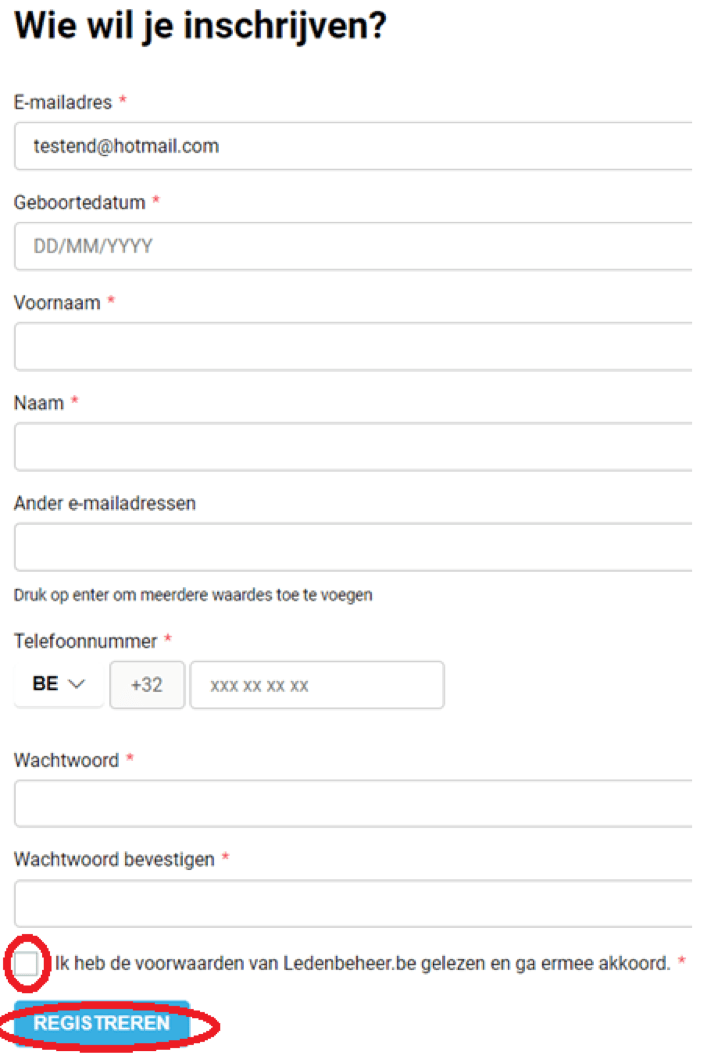Submit the form with REGISTREREN button
725x1058 pixels.
(x=102, y=1024)
